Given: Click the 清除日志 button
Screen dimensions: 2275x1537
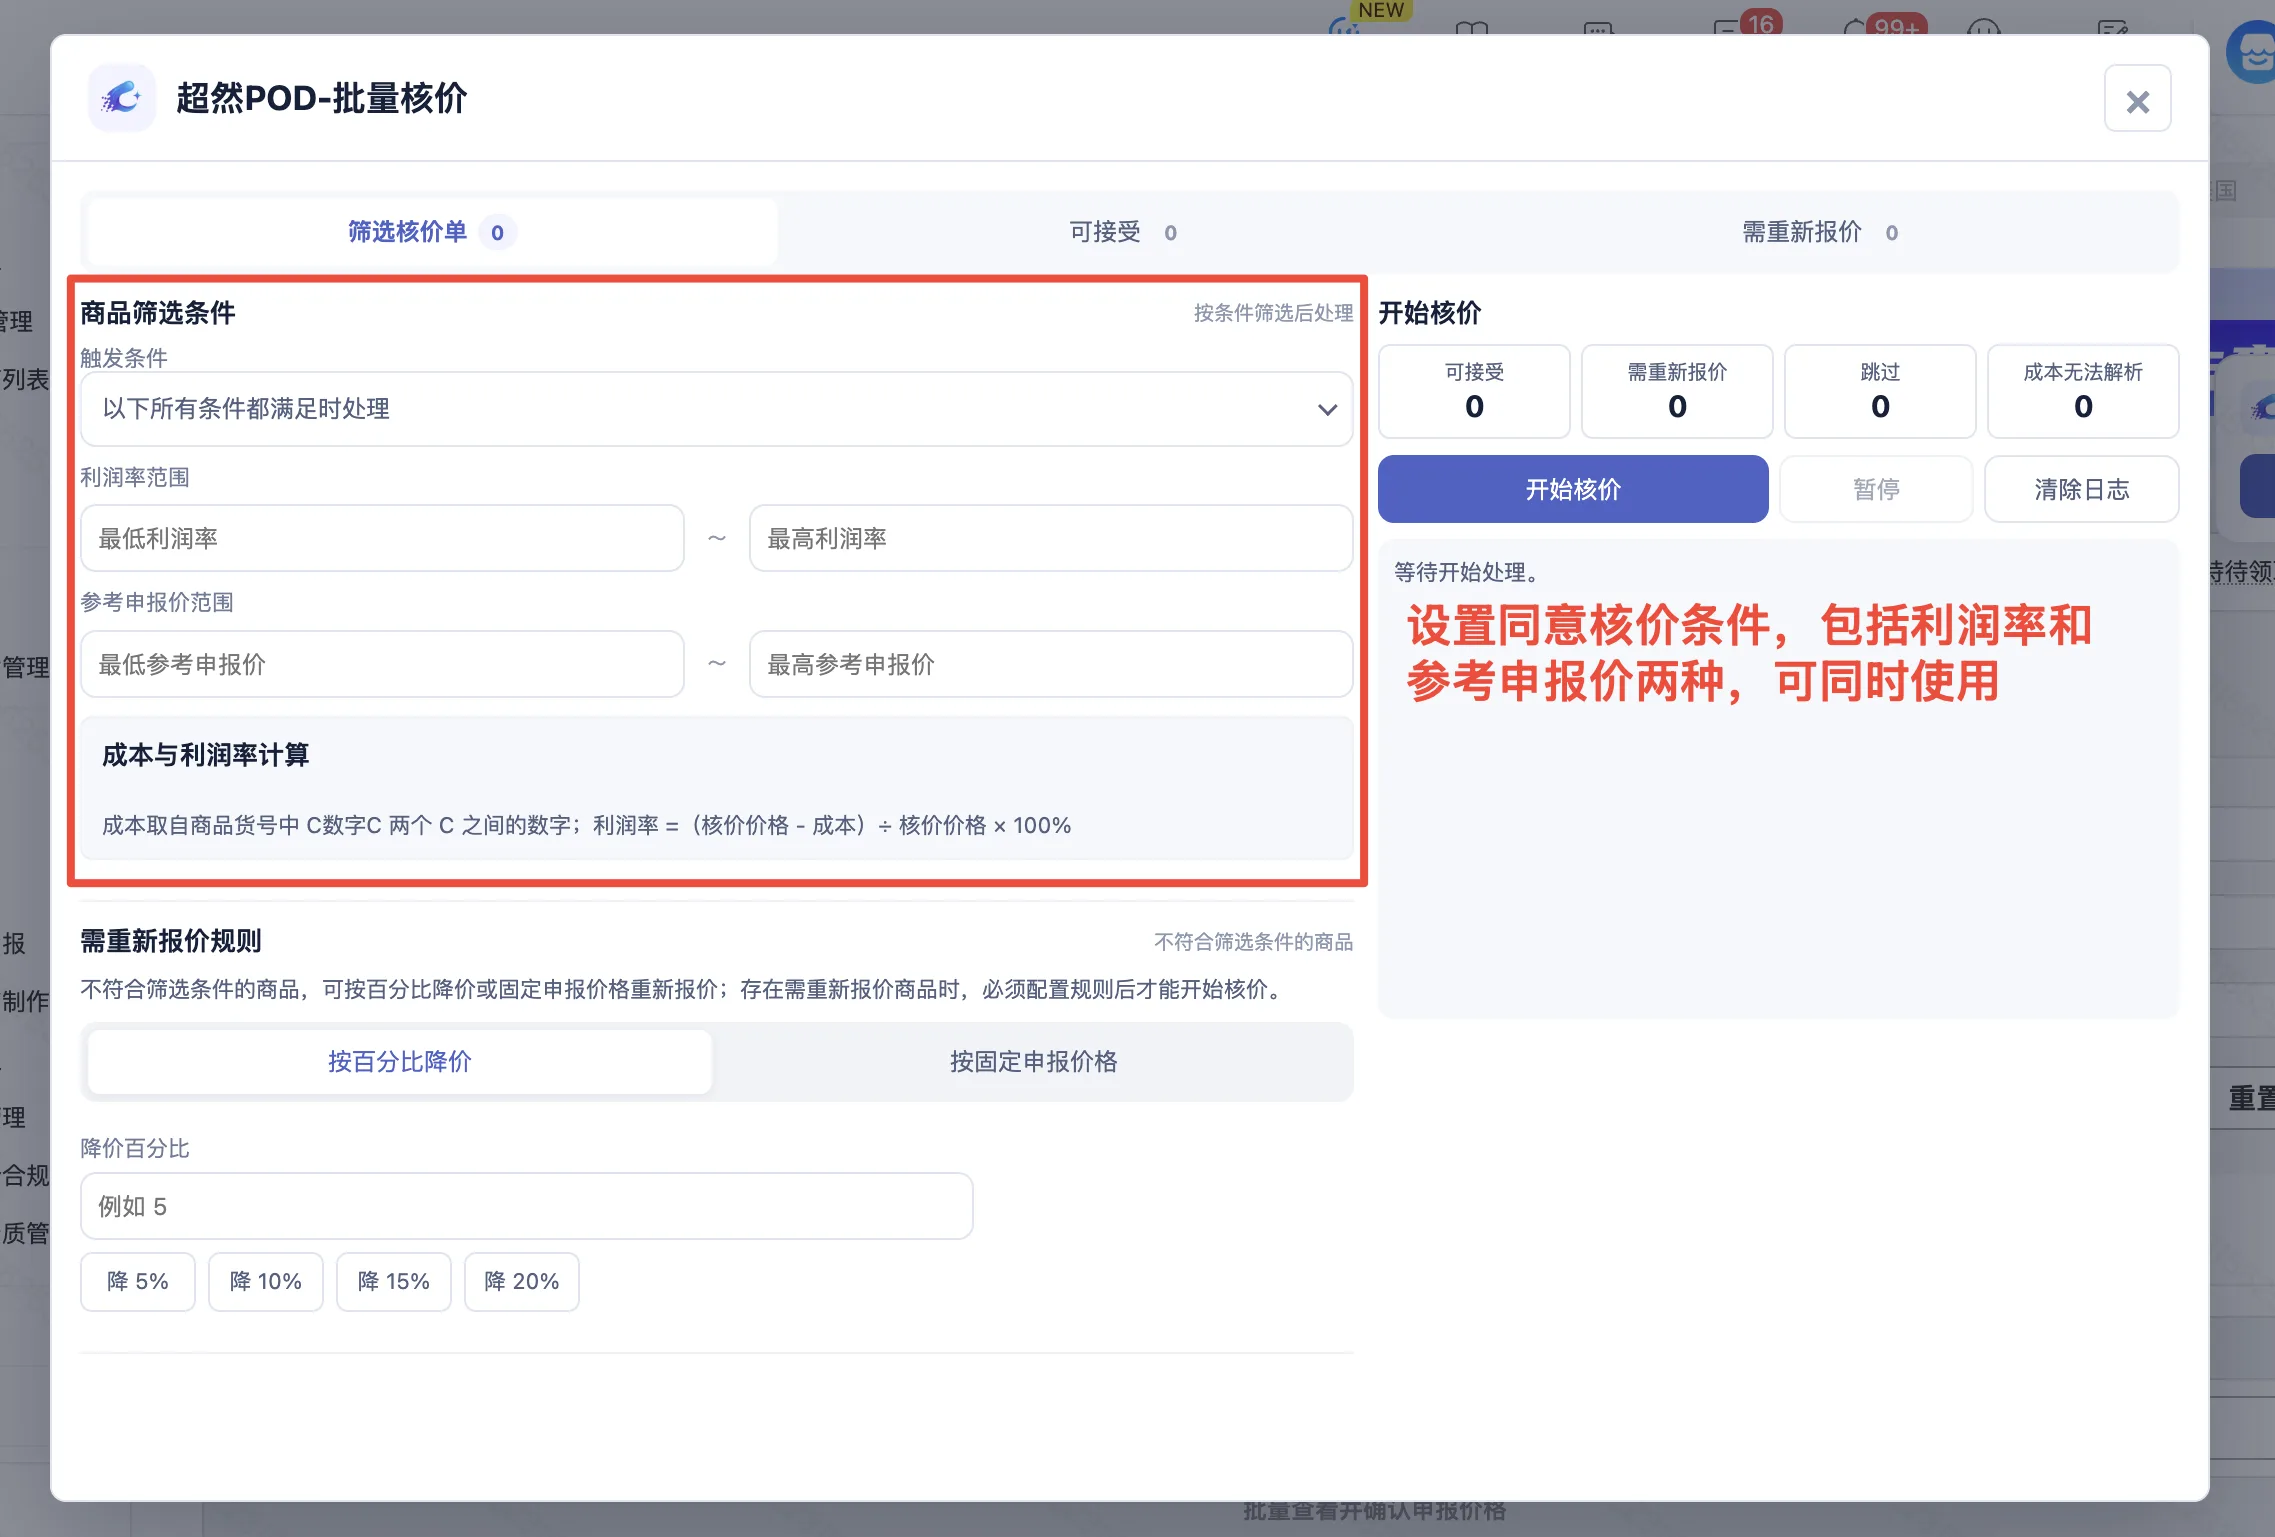Looking at the screenshot, I should tap(2081, 489).
